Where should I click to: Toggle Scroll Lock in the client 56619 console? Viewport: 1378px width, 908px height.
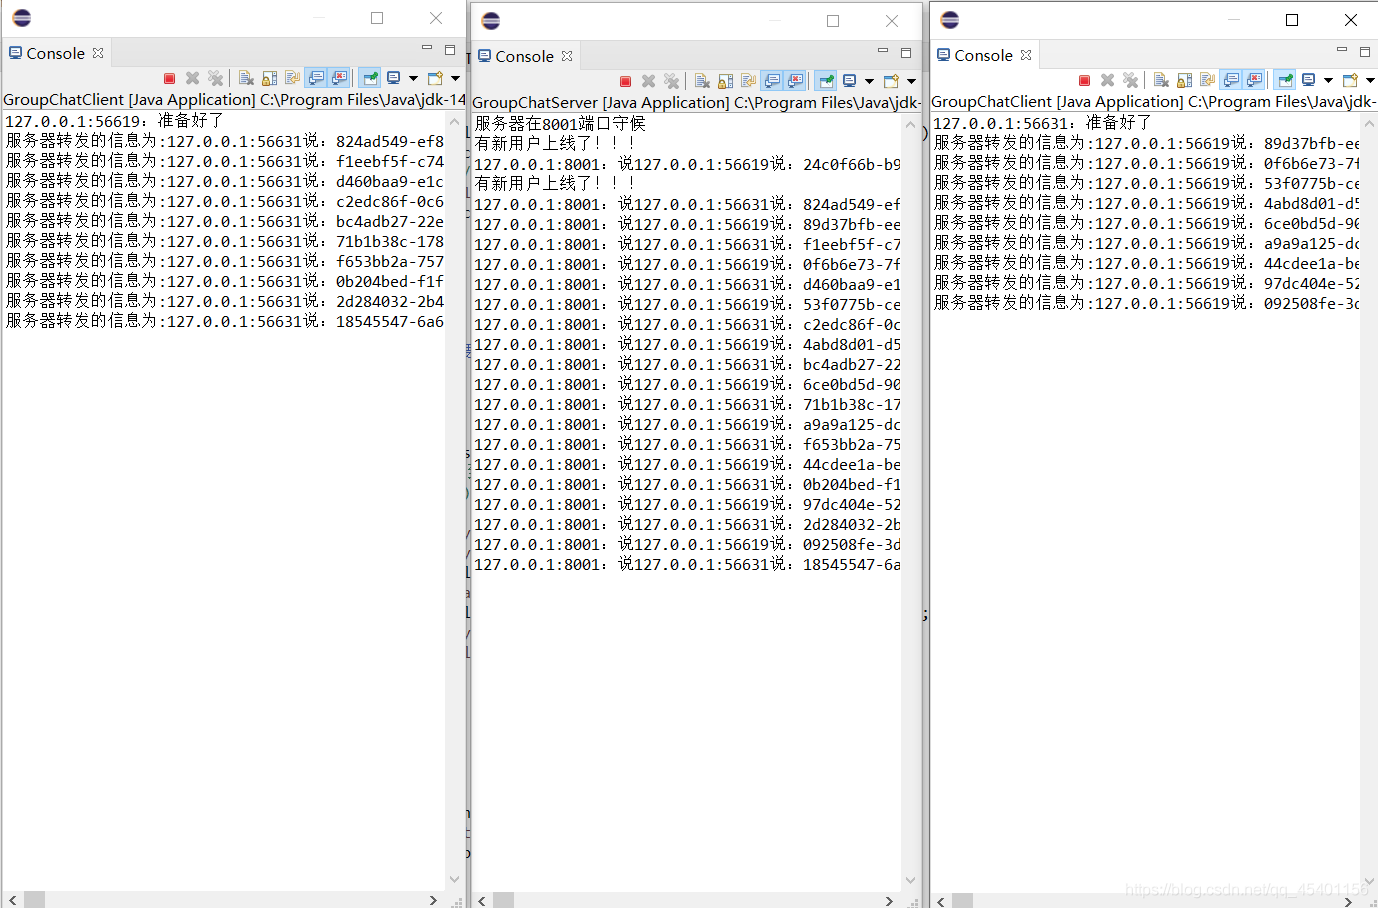[269, 78]
